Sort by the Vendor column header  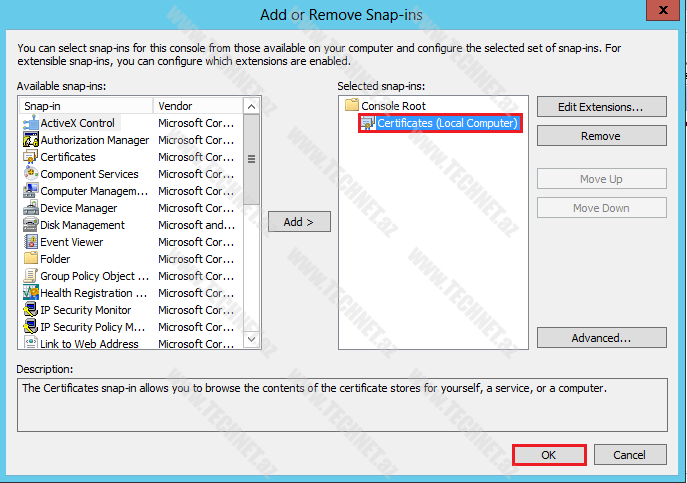[x=195, y=106]
